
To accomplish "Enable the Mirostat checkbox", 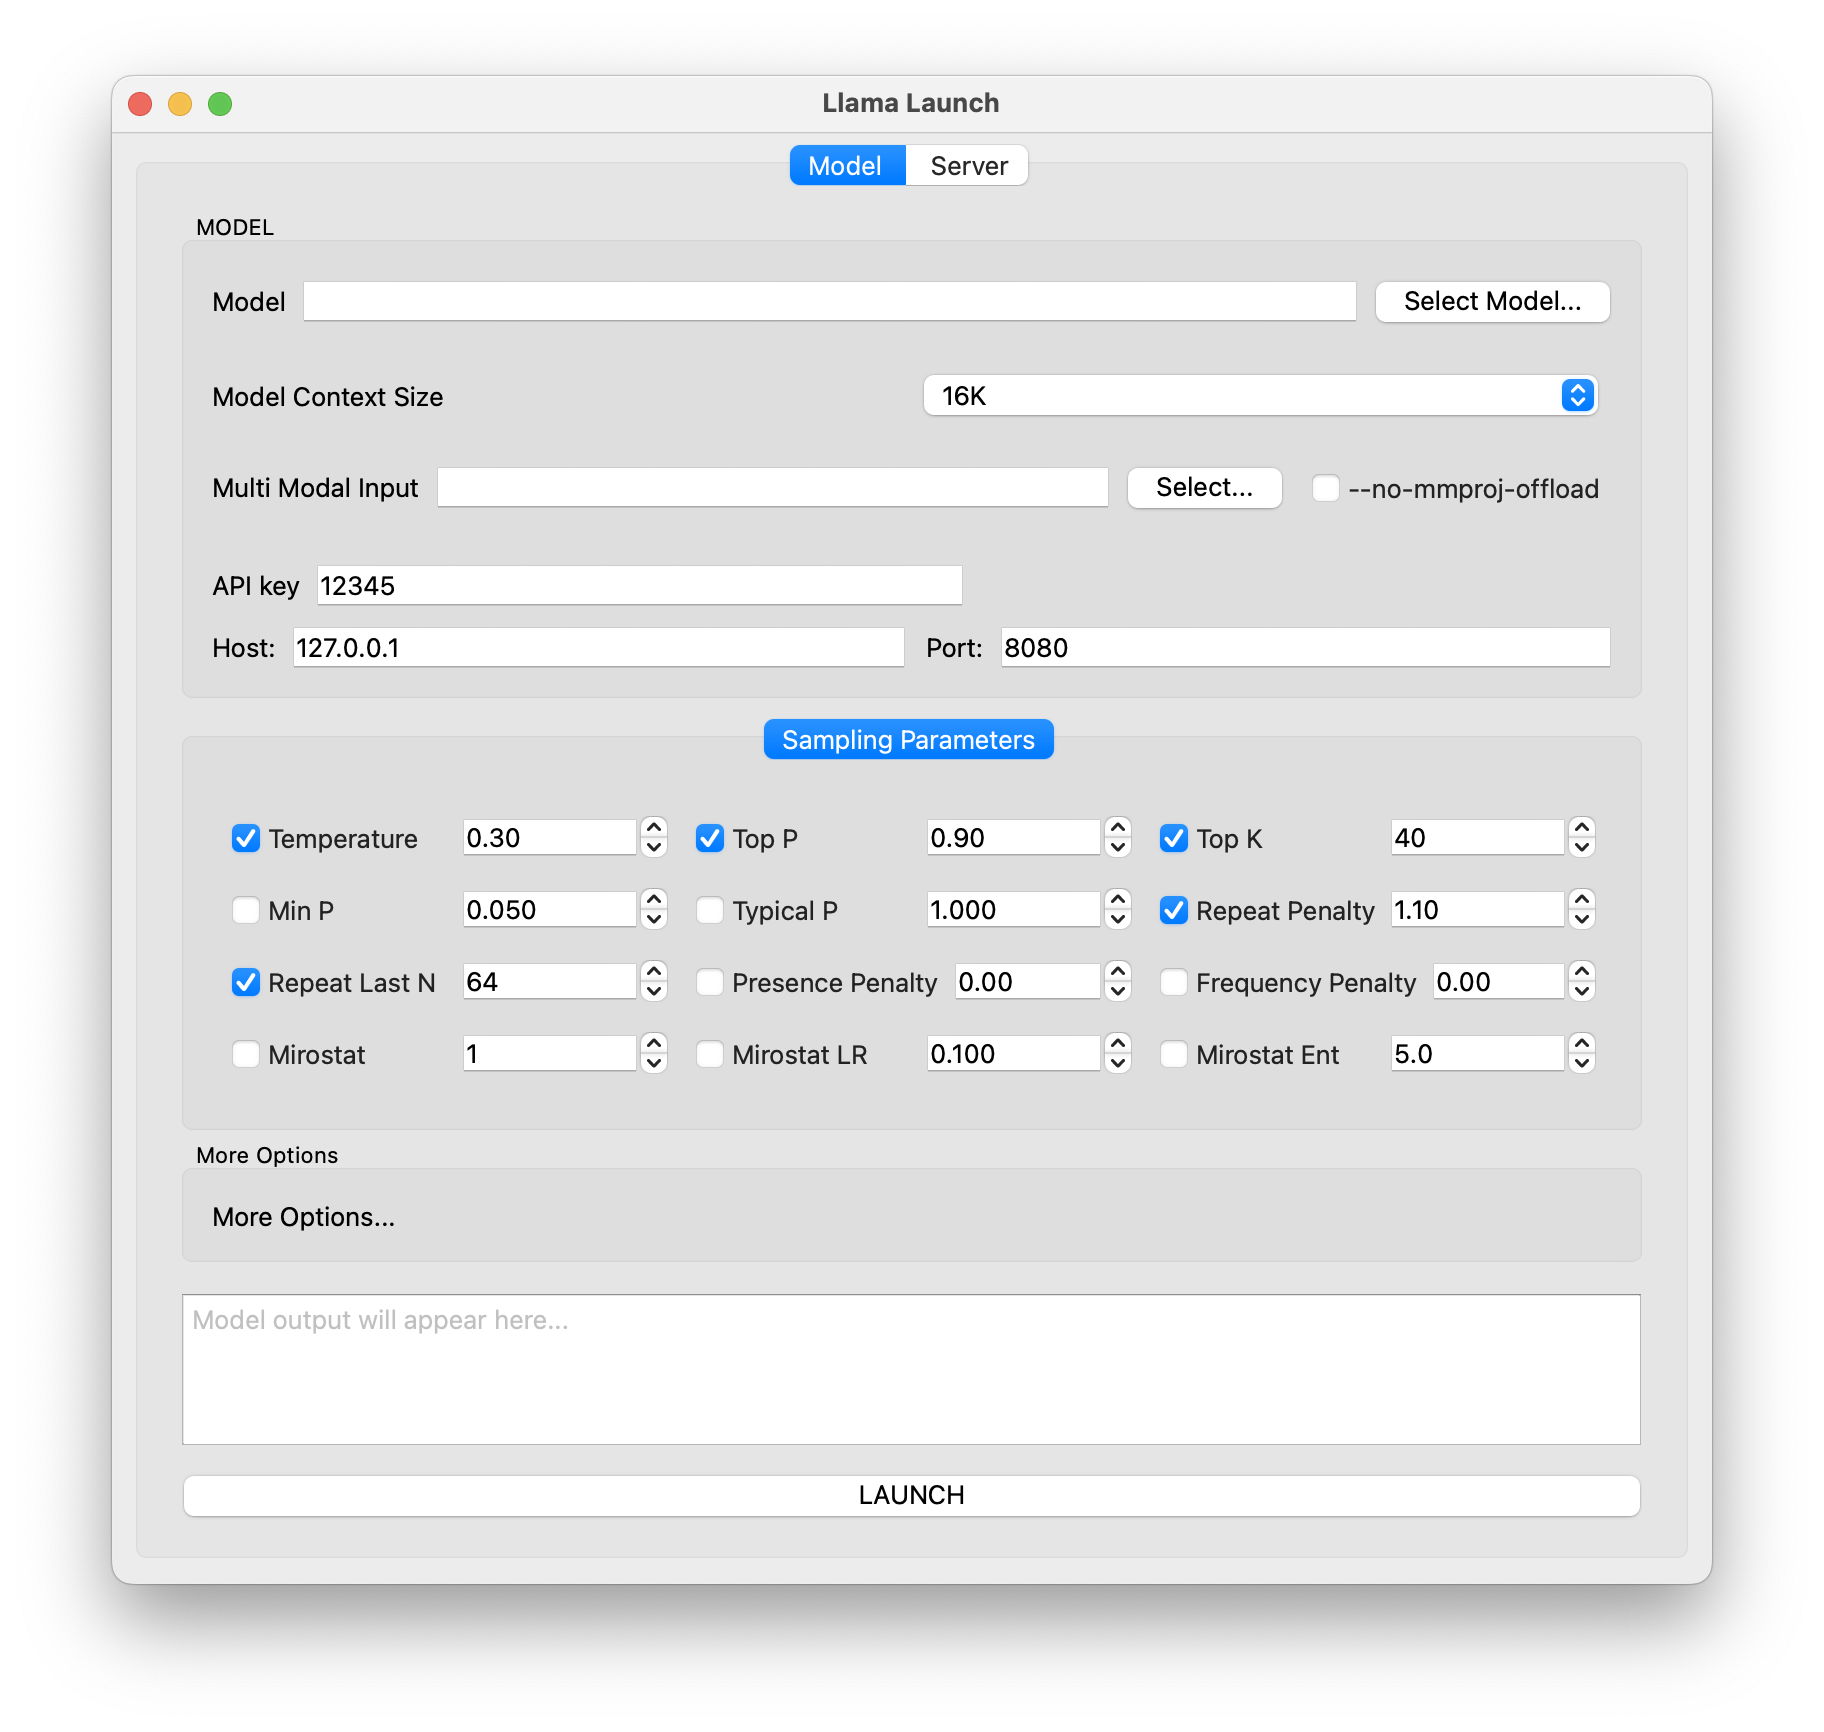I will pos(246,1054).
